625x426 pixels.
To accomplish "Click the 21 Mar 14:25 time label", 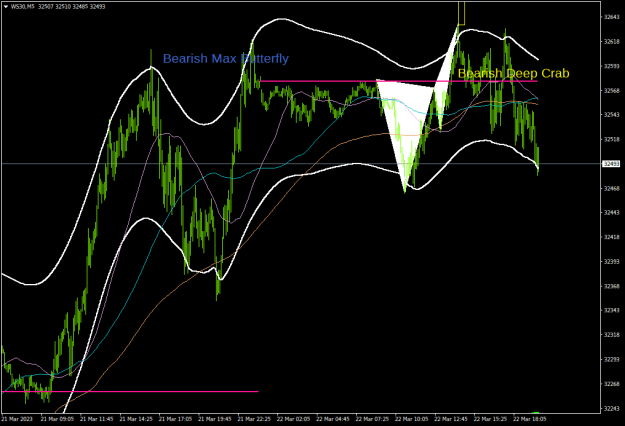I will point(136,419).
